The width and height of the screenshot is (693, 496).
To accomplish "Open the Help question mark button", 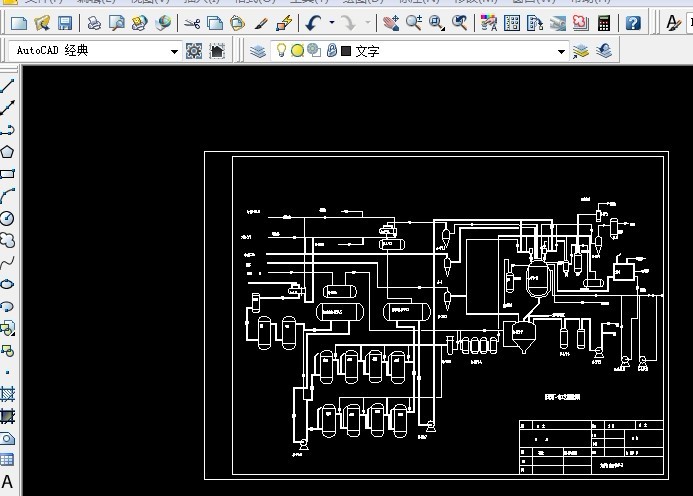I will 632,22.
